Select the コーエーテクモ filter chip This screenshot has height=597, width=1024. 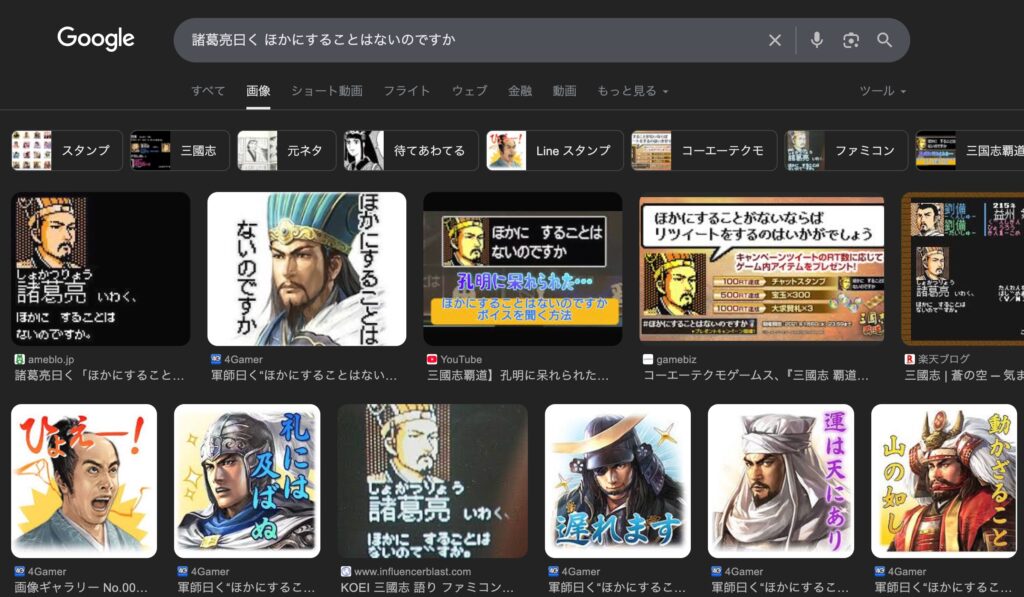click(704, 151)
